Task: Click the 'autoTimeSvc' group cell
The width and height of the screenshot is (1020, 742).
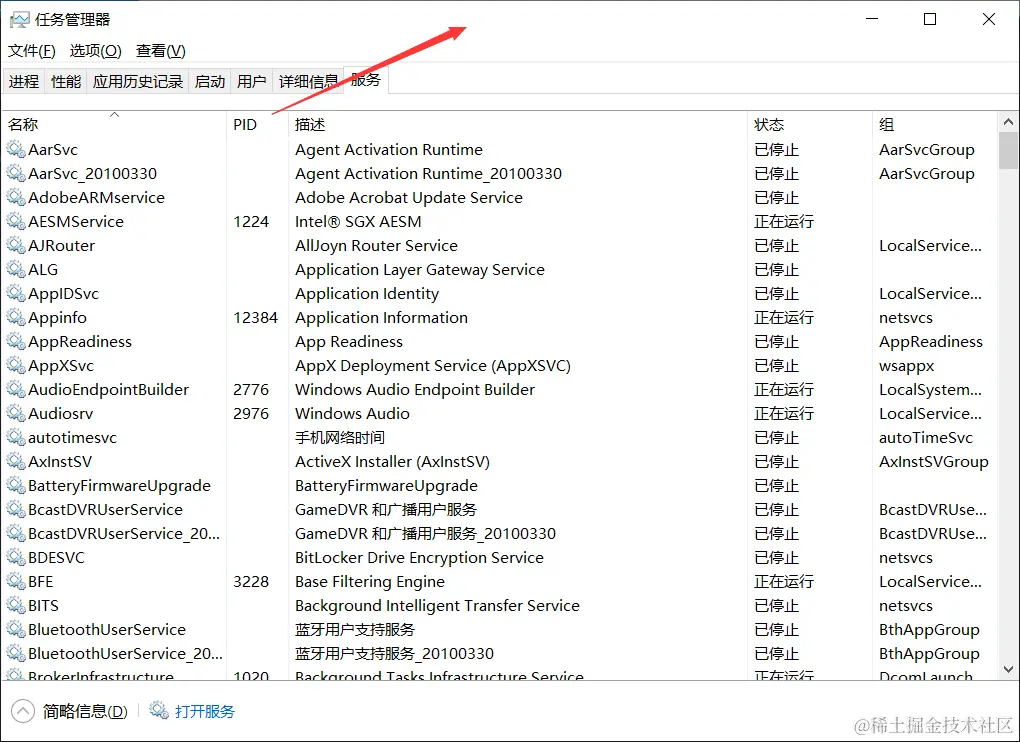Action: (x=926, y=438)
